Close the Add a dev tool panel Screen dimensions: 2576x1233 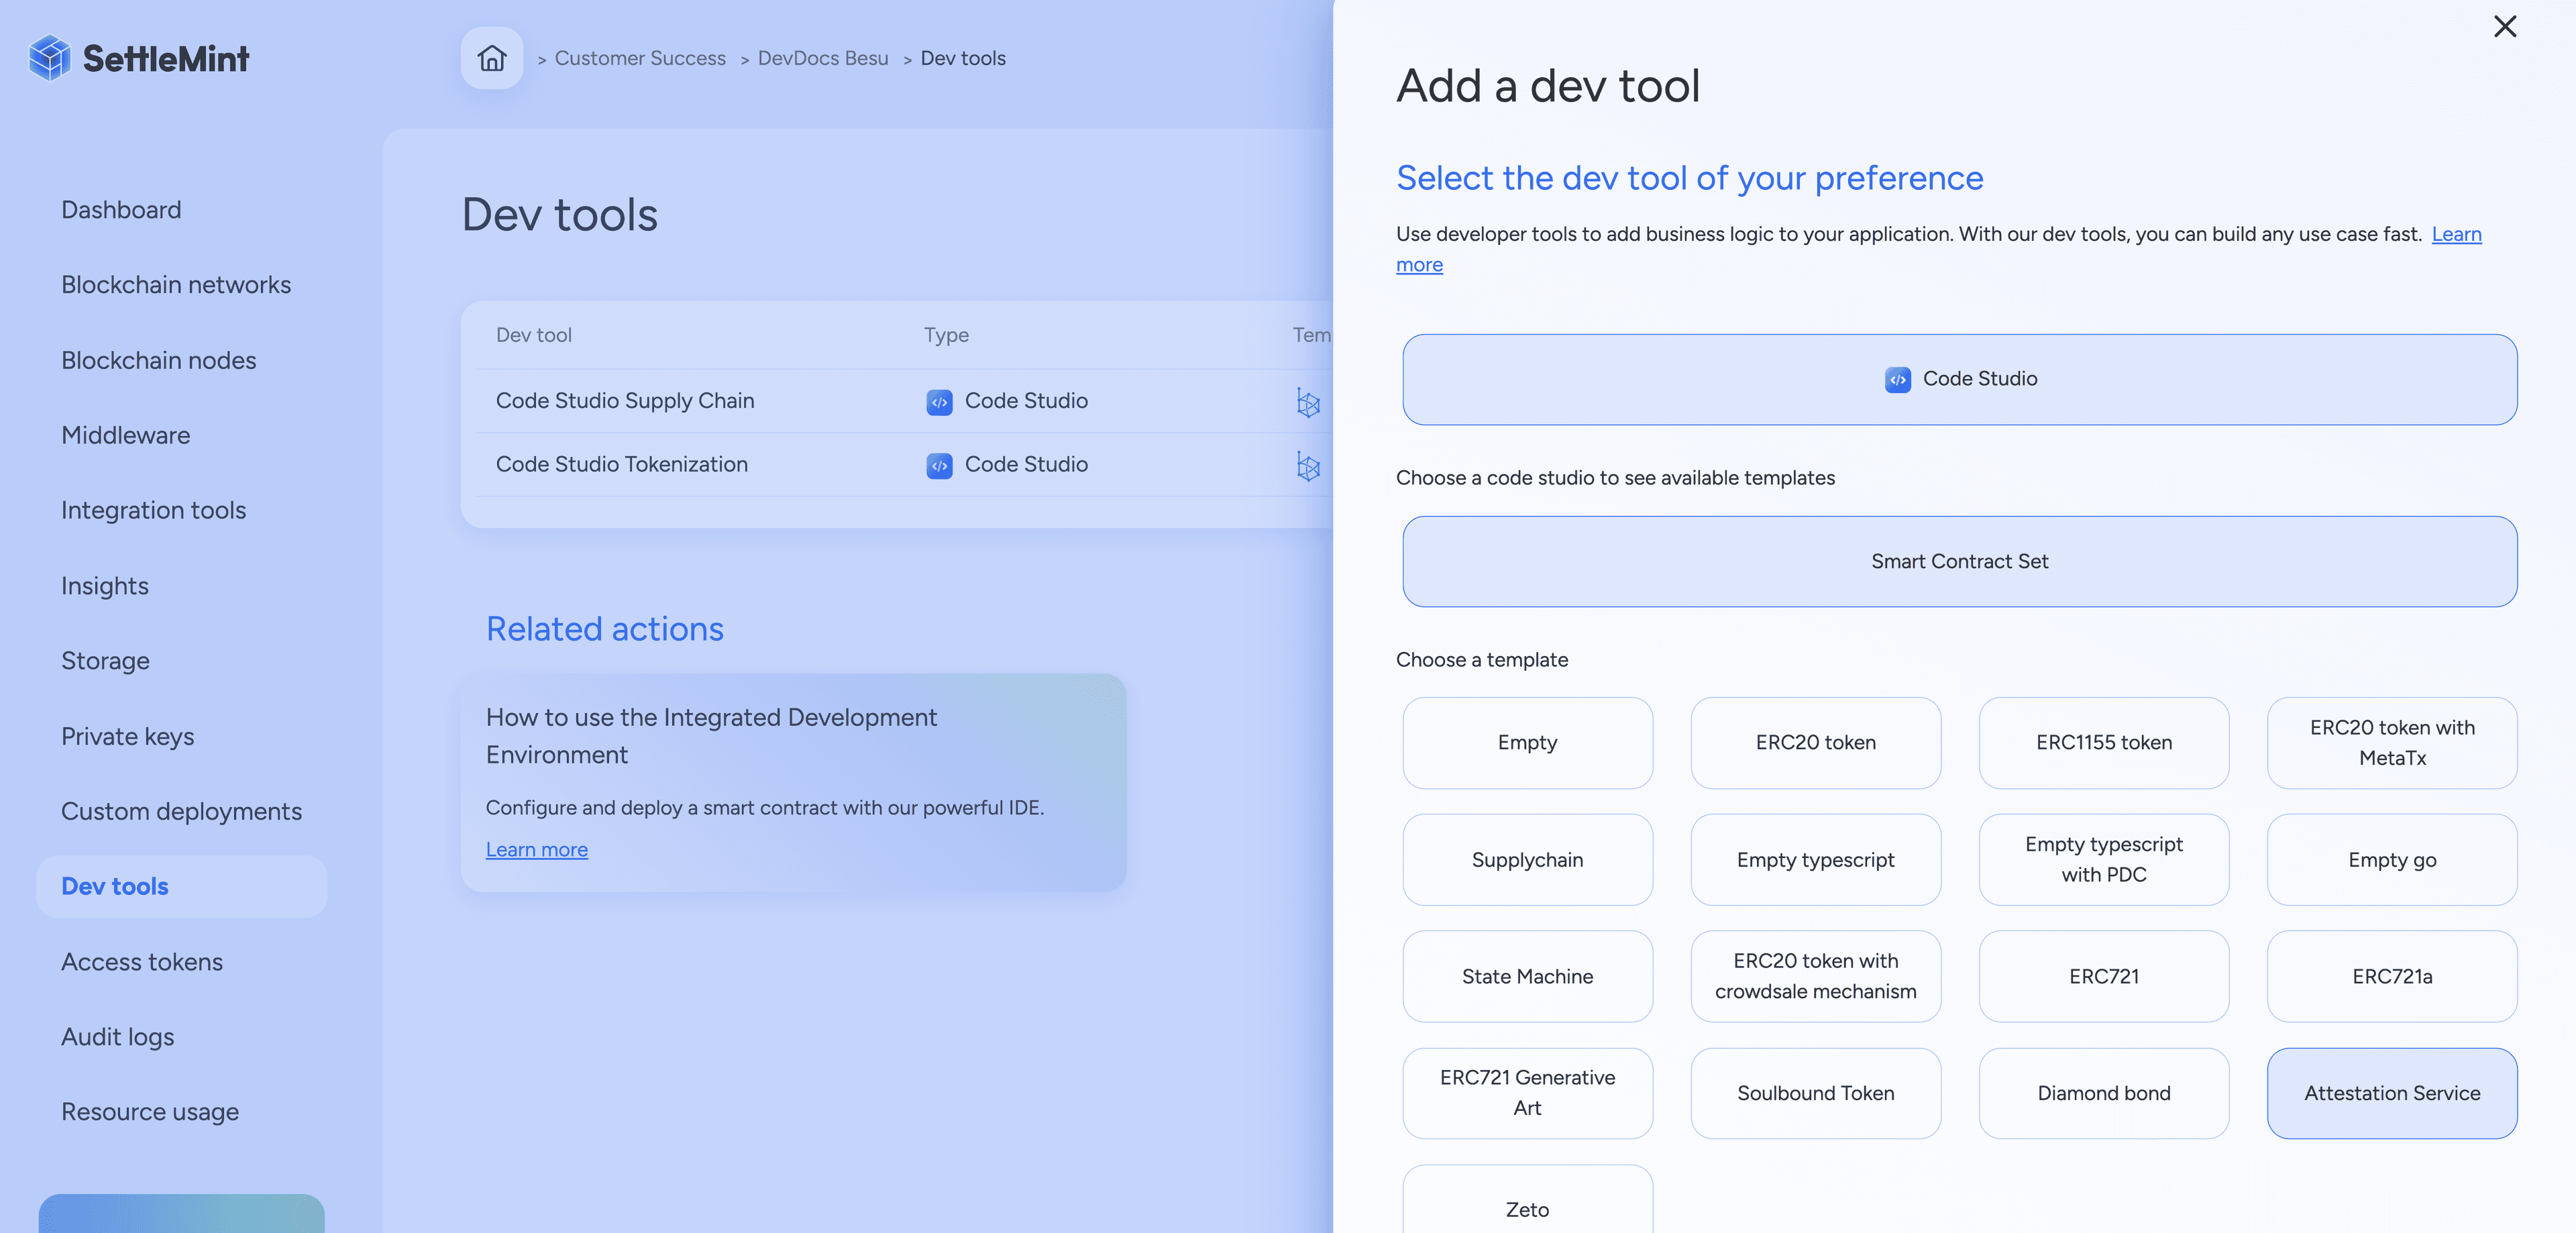[2504, 26]
